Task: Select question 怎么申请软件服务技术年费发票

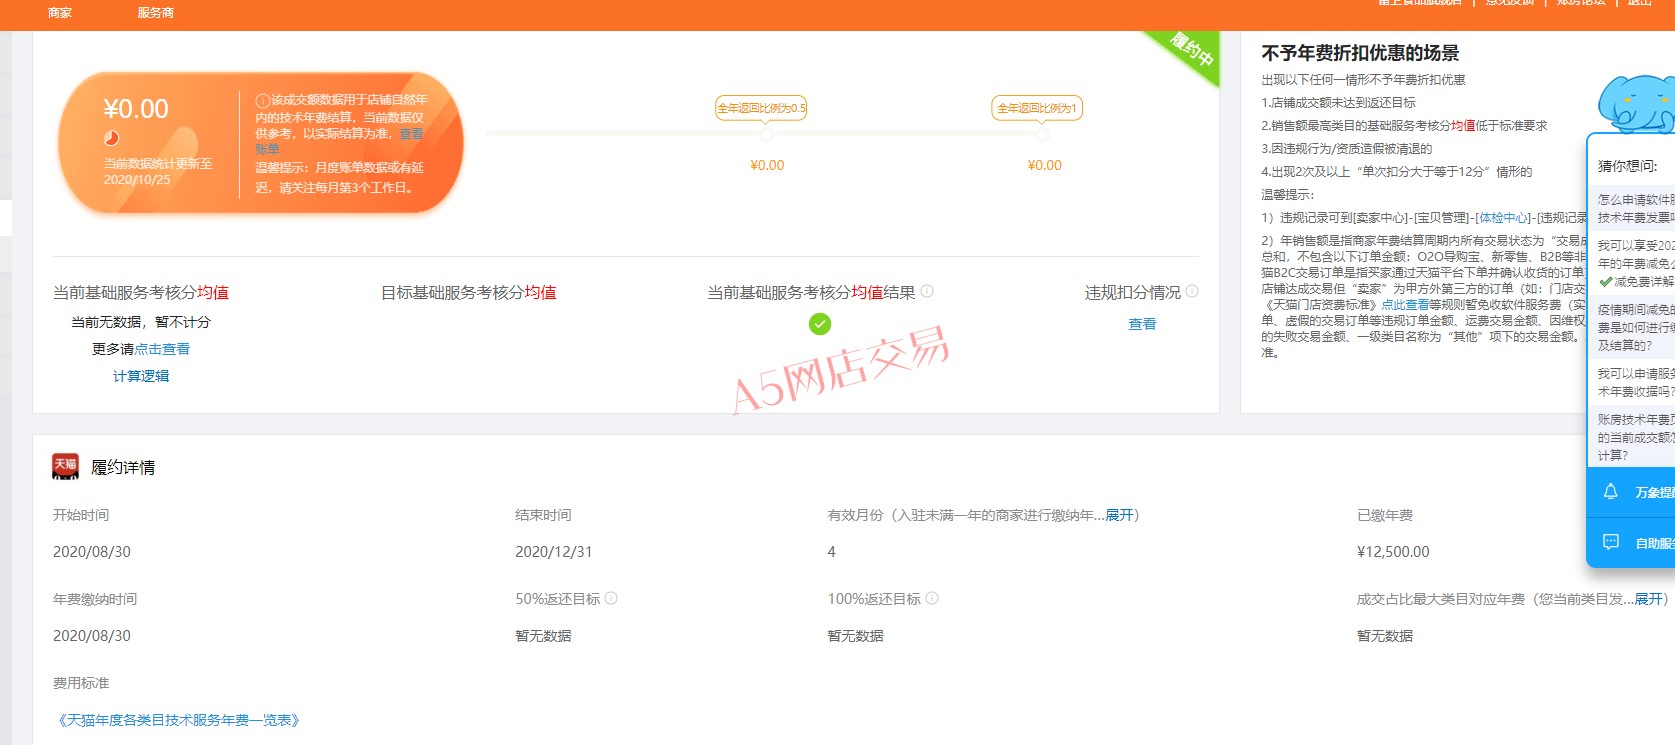Action: pos(1632,208)
